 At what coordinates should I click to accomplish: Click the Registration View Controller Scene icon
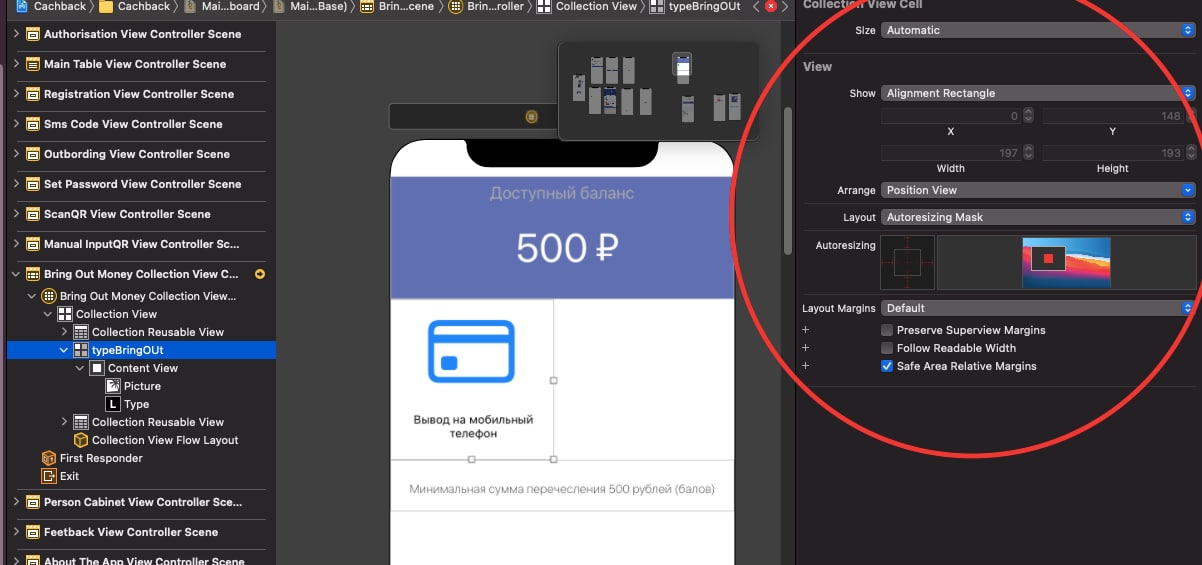pyautogui.click(x=33, y=94)
